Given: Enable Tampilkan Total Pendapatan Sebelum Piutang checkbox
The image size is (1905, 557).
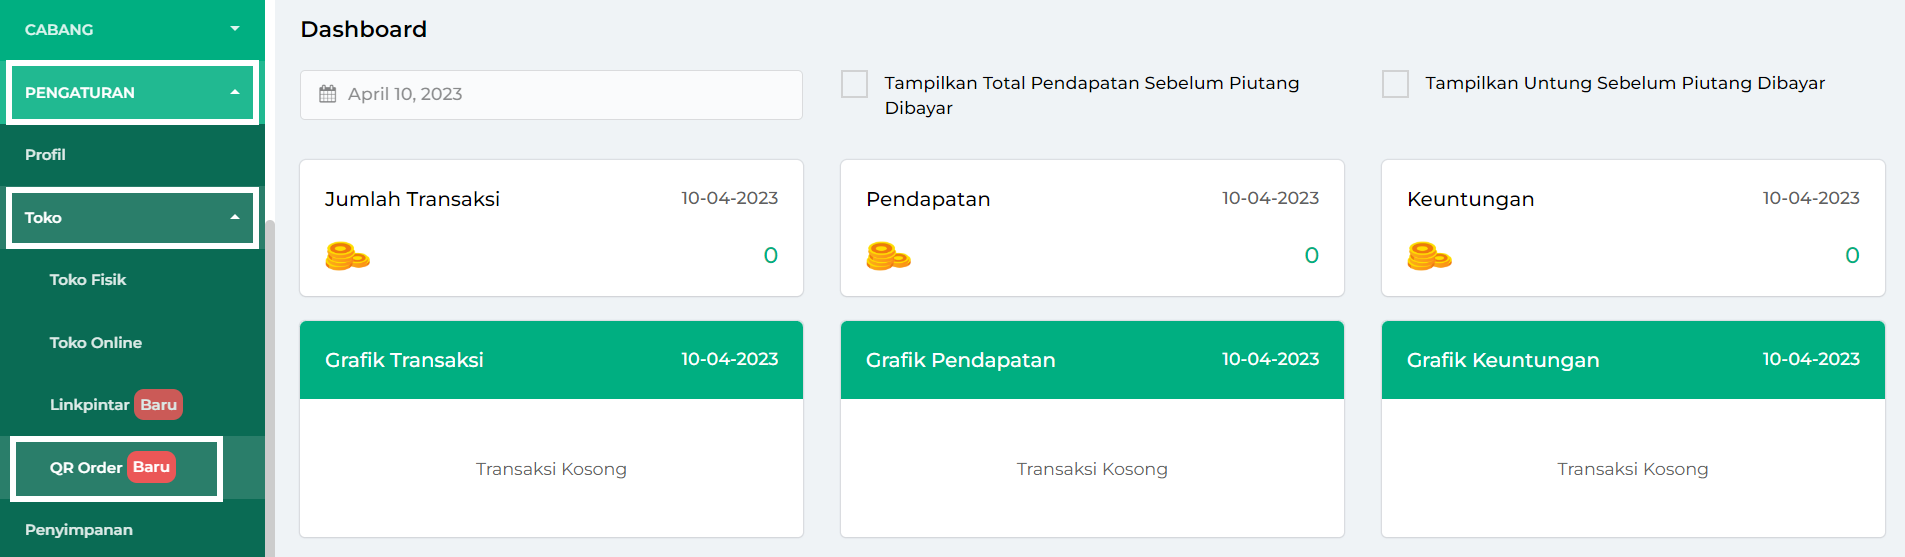Looking at the screenshot, I should pos(854,84).
